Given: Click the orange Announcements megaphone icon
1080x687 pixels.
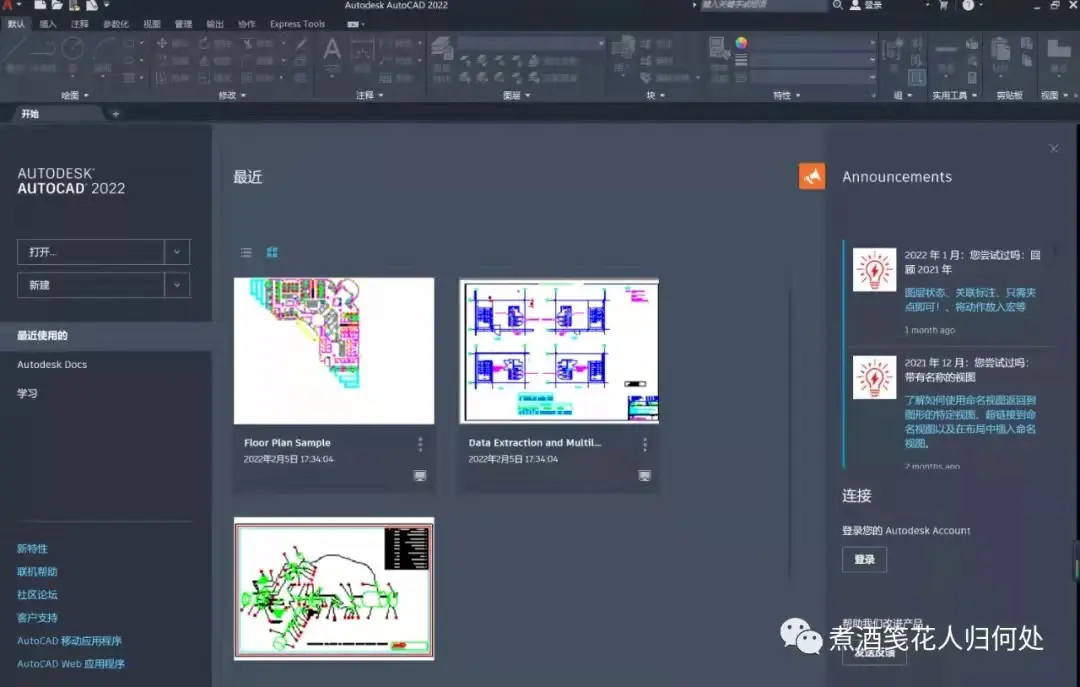Looking at the screenshot, I should point(811,176).
